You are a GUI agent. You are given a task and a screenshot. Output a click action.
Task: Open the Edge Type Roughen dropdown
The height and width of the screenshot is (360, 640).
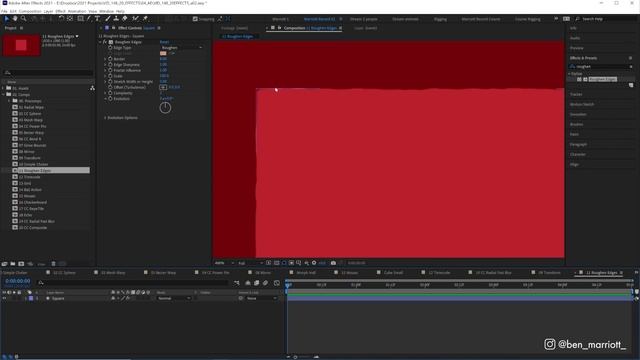click(x=181, y=48)
